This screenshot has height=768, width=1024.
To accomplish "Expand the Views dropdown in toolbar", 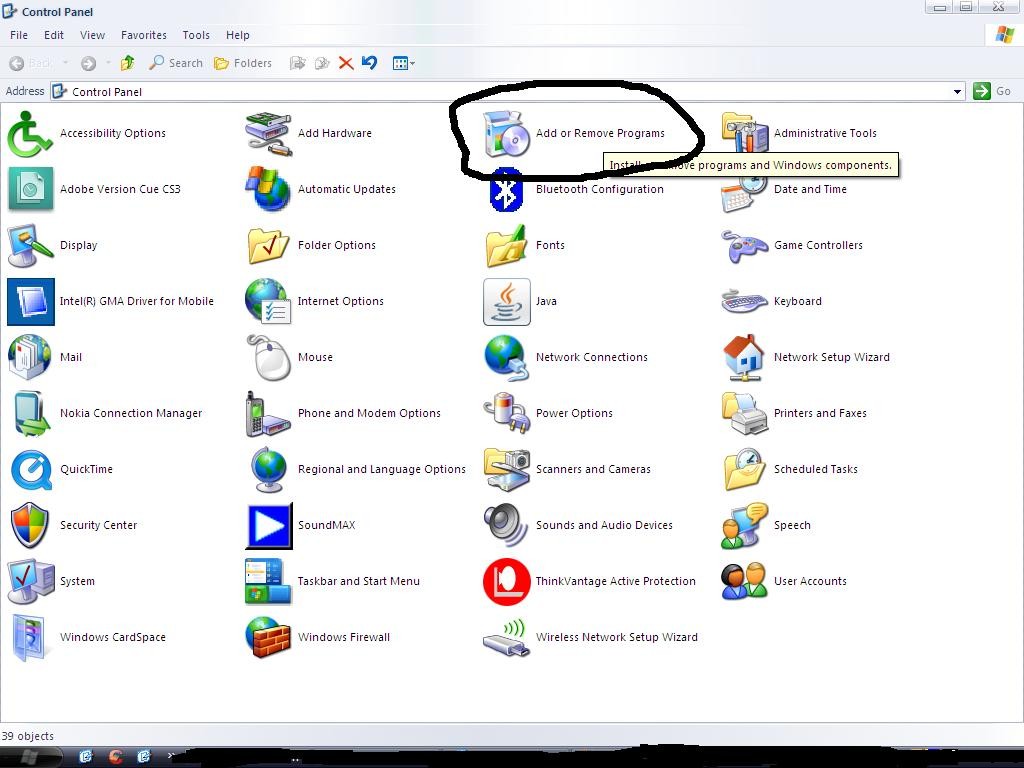I will click(x=404, y=63).
